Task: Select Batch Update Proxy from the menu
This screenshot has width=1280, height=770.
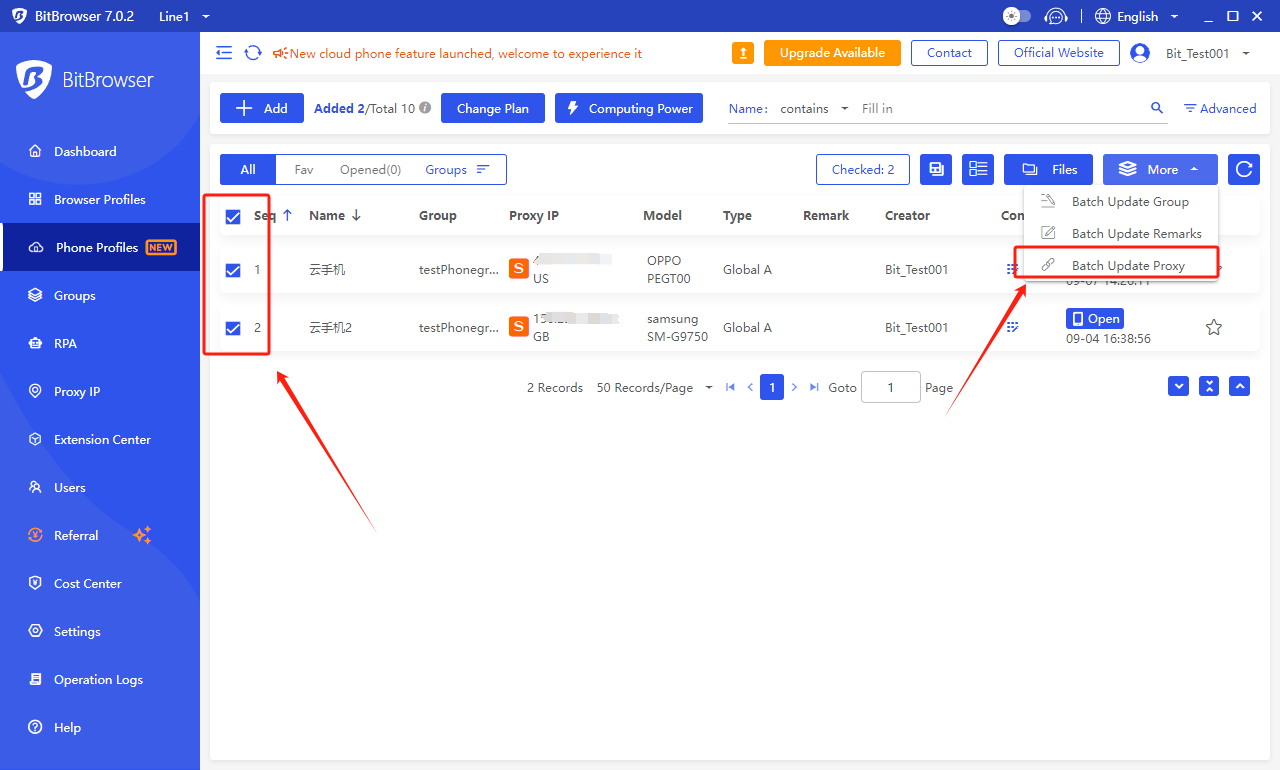Action: [x=1127, y=265]
